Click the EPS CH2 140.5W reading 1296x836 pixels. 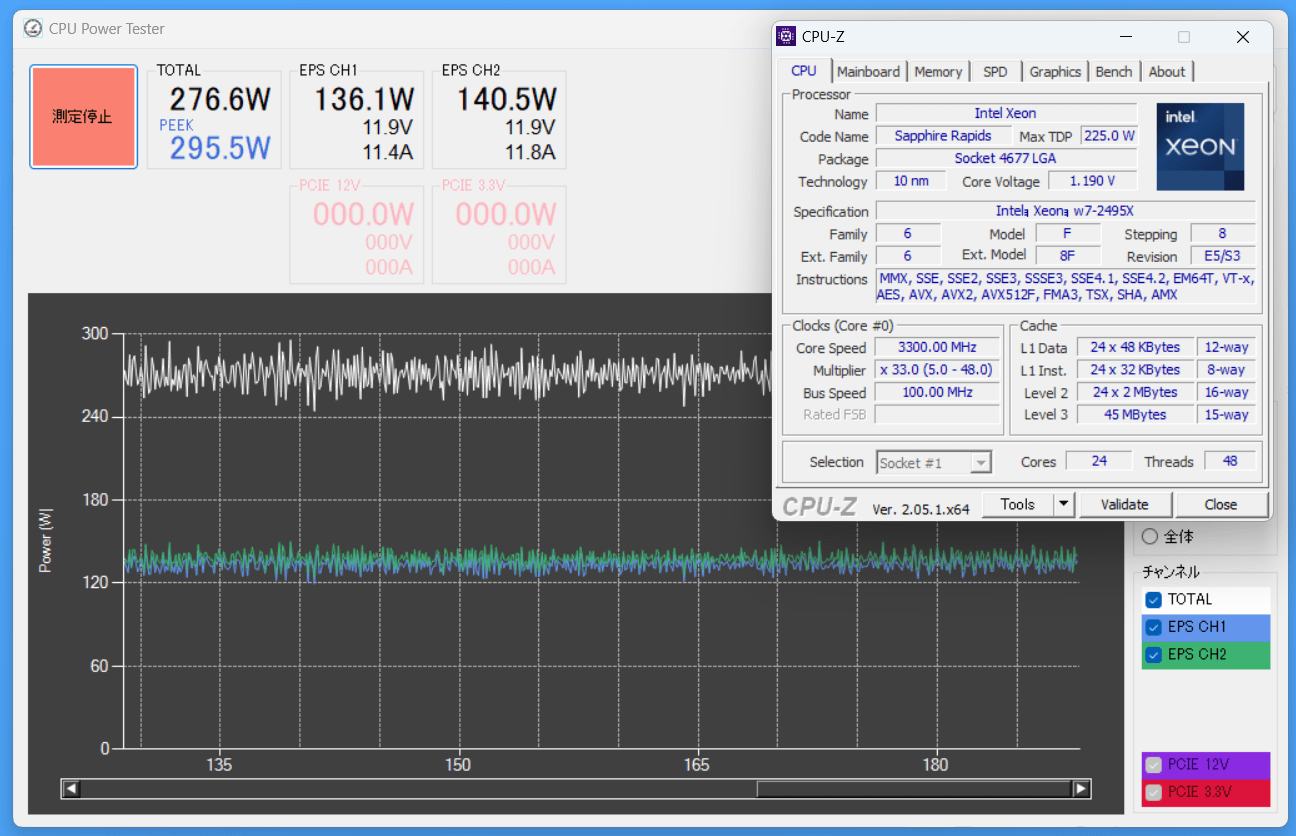[x=506, y=99]
